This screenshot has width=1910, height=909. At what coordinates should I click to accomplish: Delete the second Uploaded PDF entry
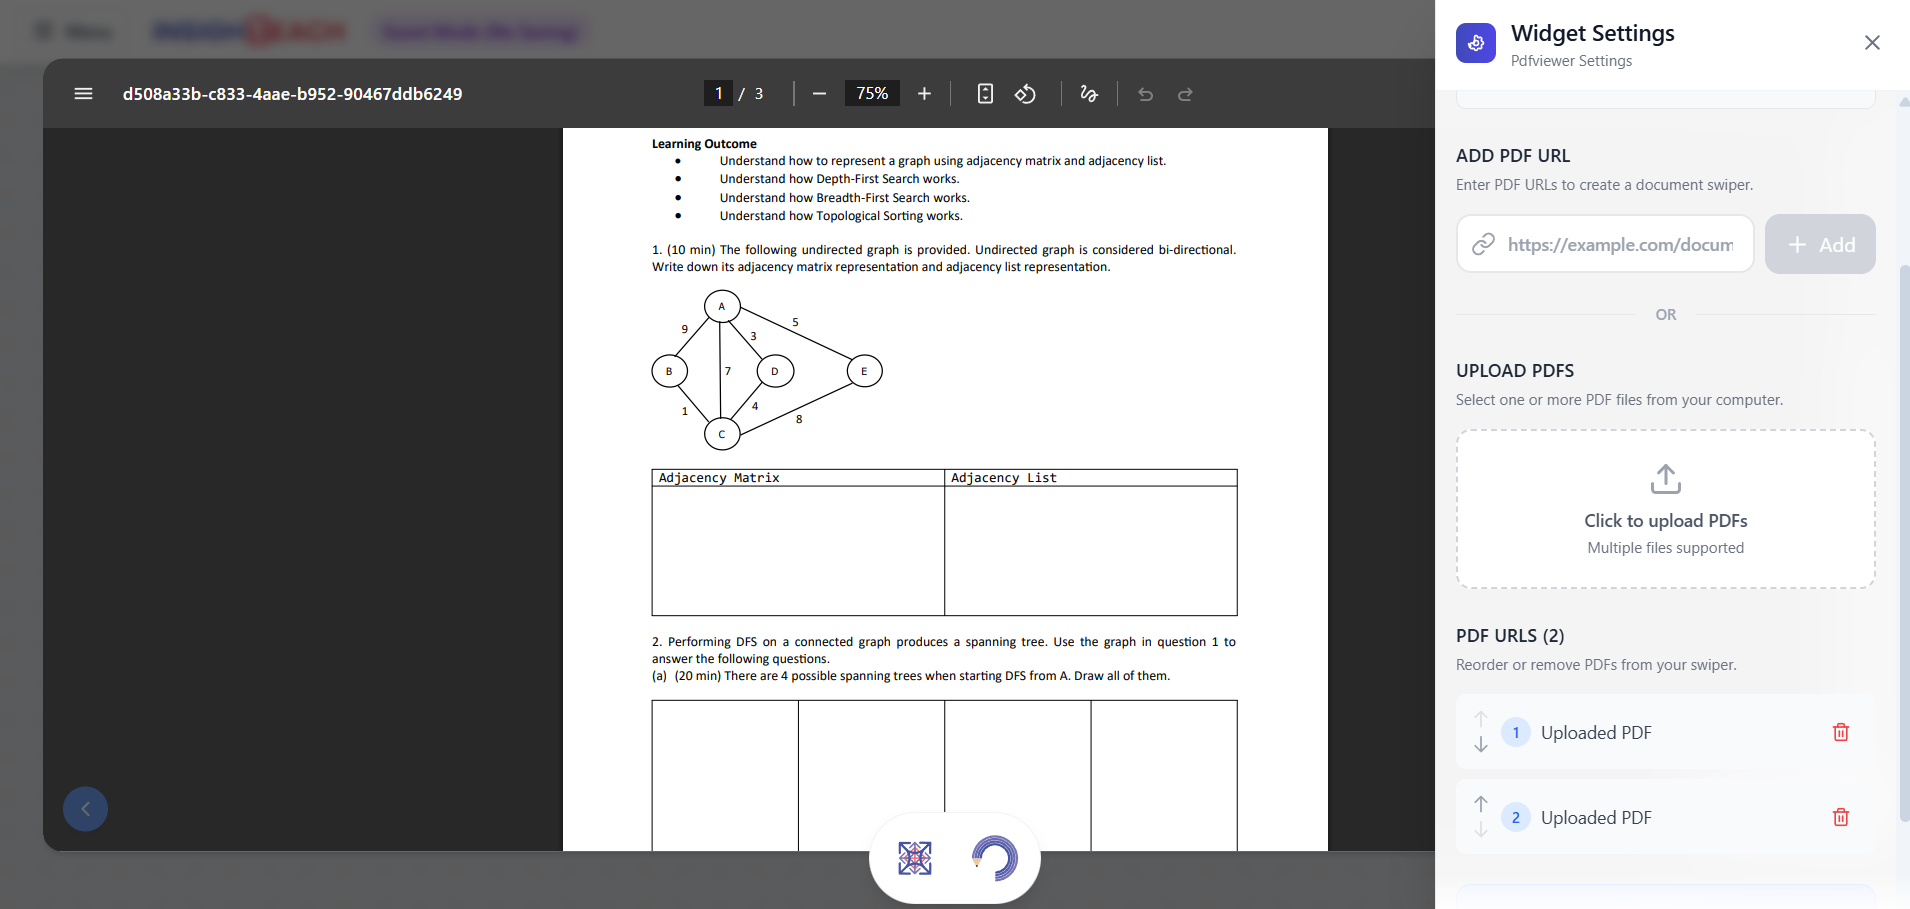click(1841, 817)
